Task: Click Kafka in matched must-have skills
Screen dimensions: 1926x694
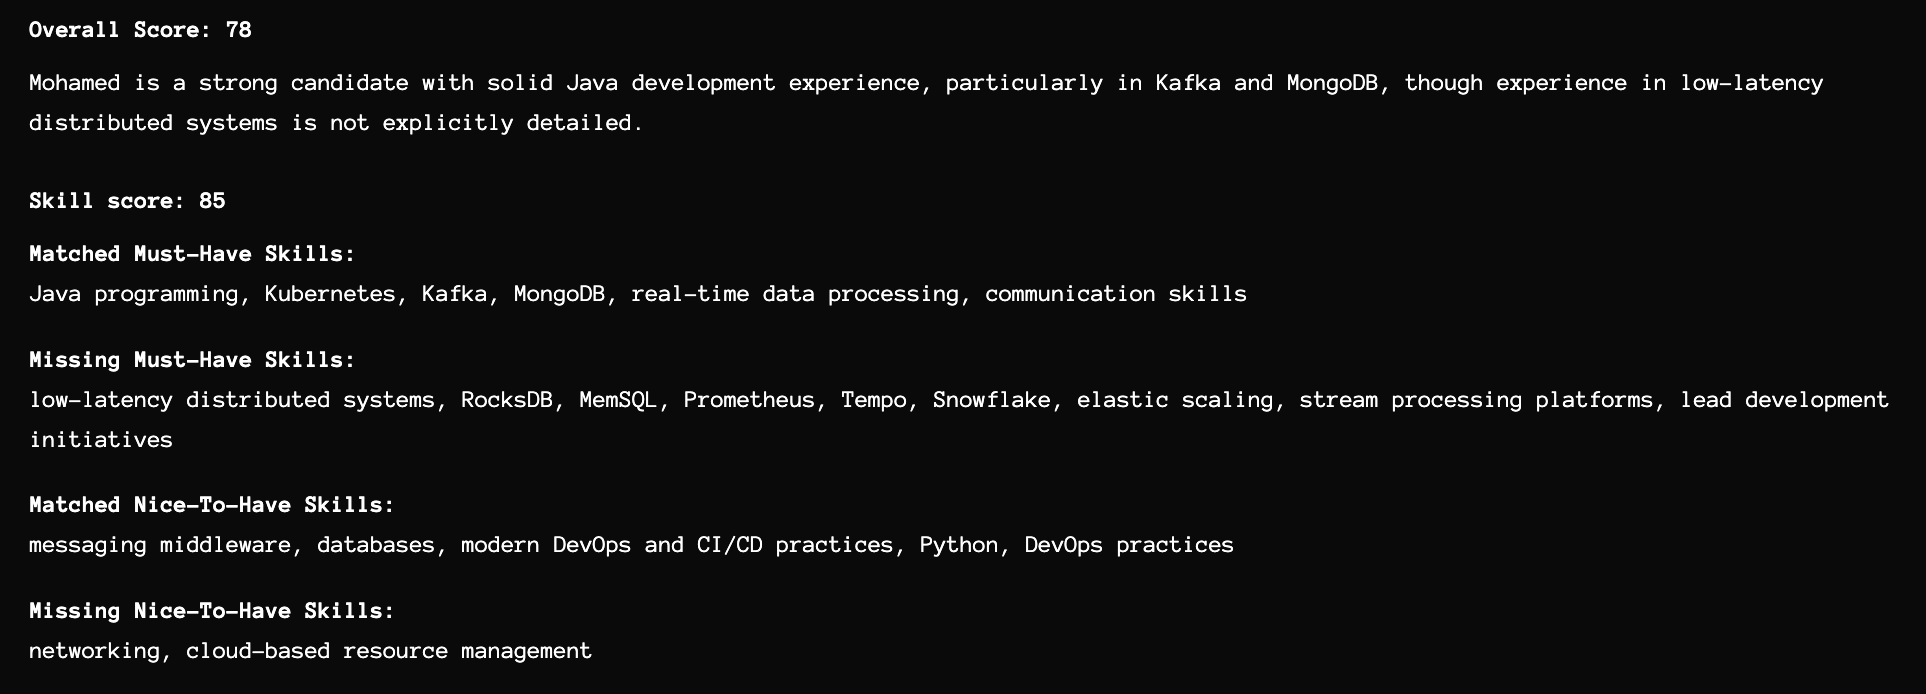Action: (x=454, y=294)
